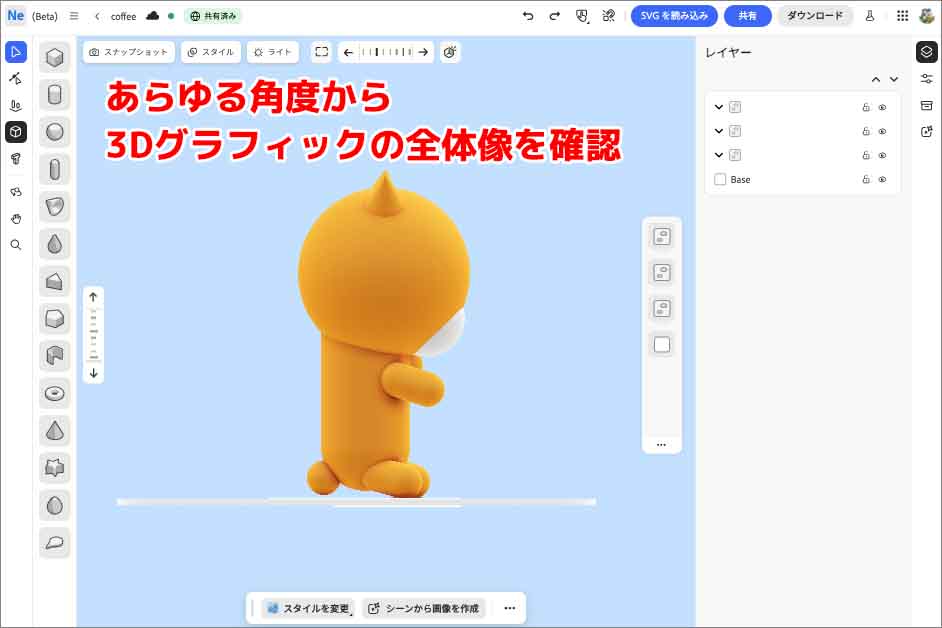Lock the first layer group

tap(866, 107)
